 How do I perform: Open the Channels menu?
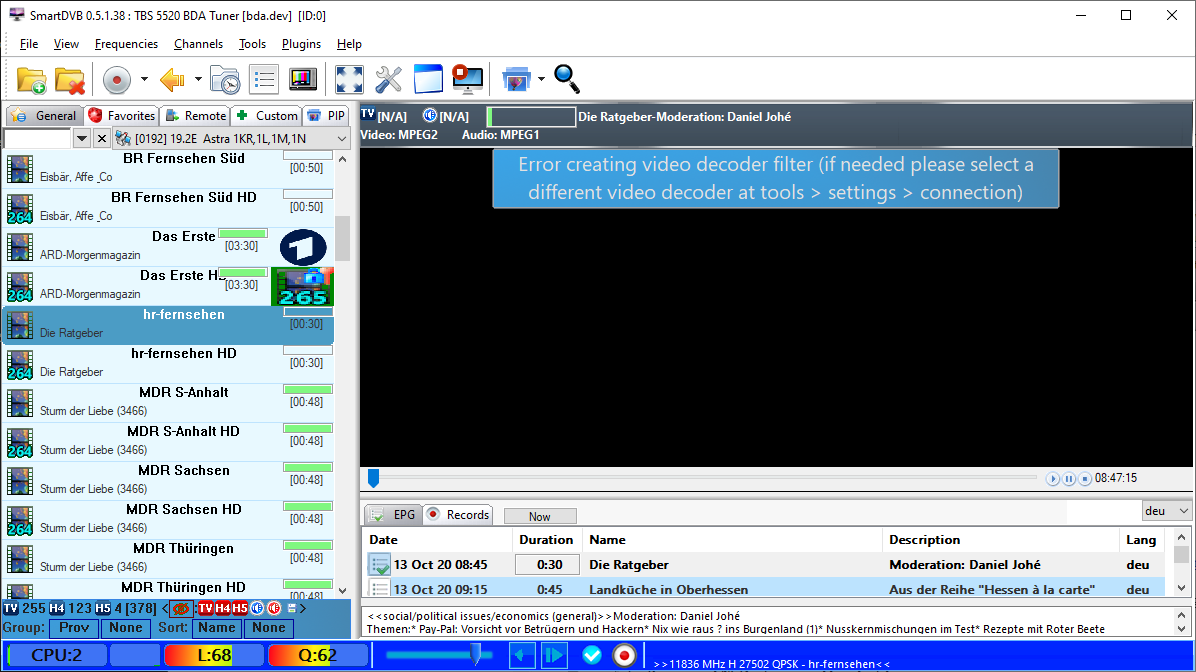tap(198, 44)
